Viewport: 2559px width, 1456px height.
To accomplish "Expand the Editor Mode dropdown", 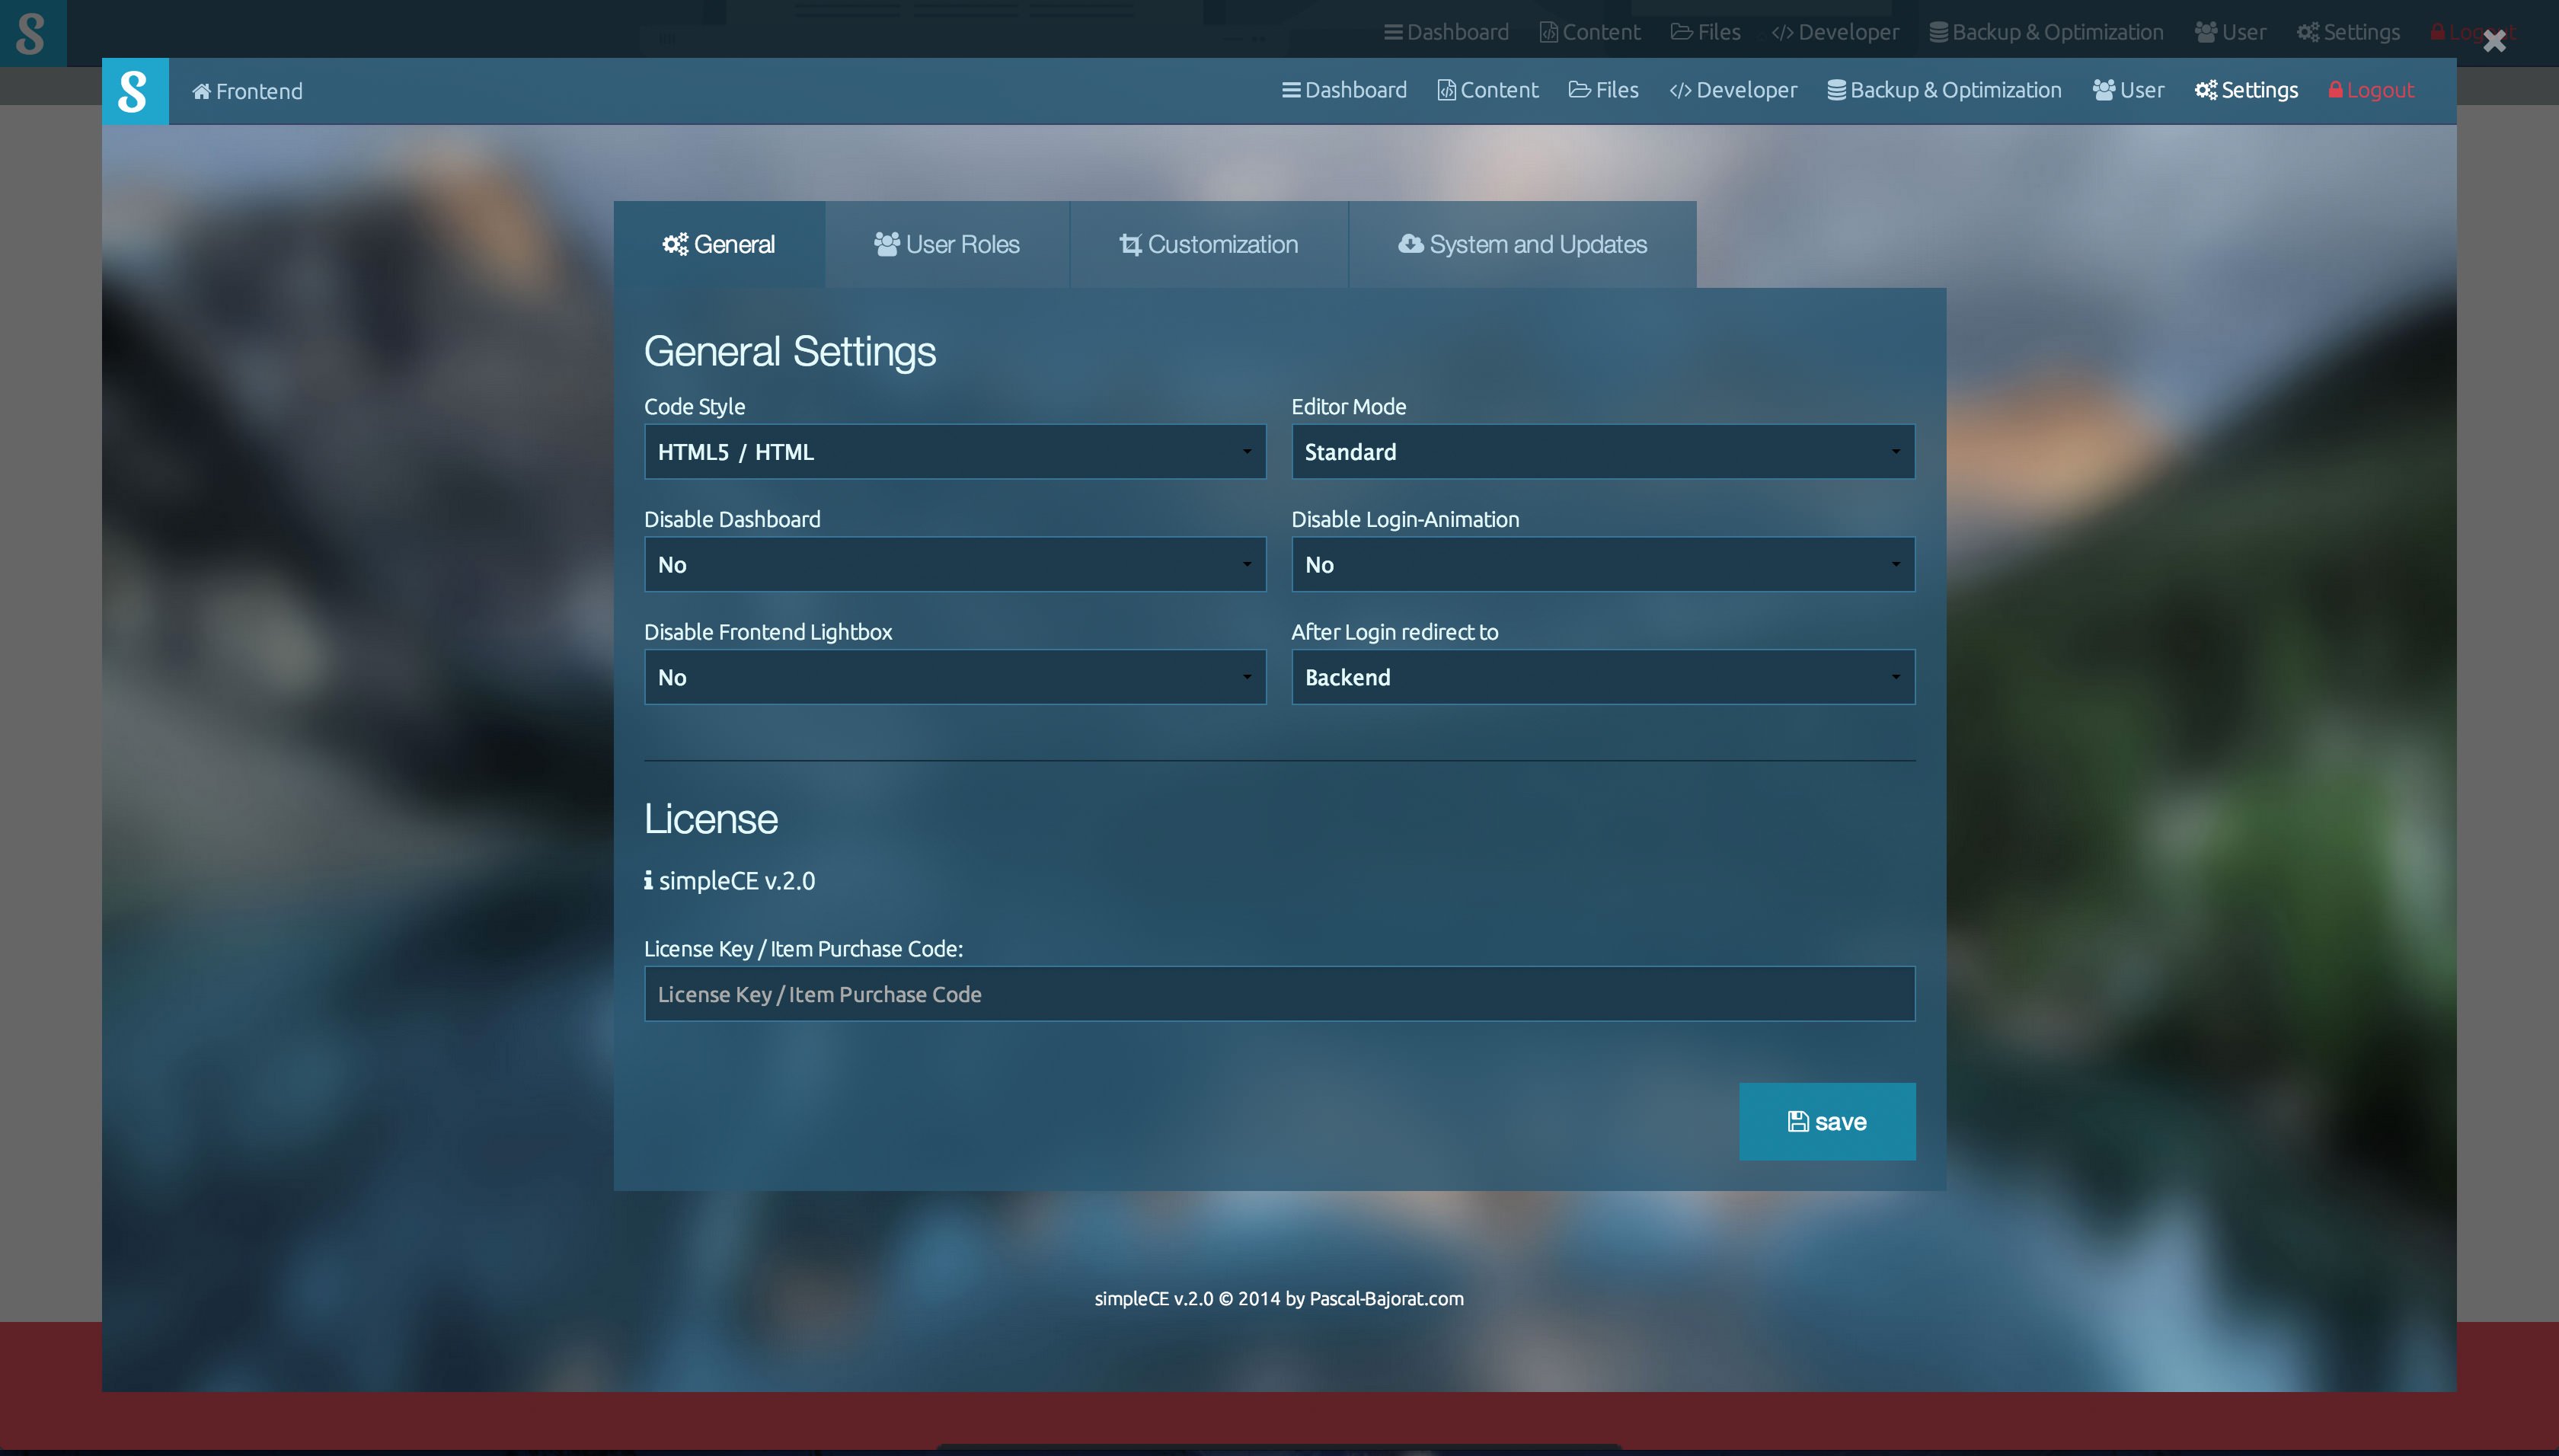I will click(1602, 452).
